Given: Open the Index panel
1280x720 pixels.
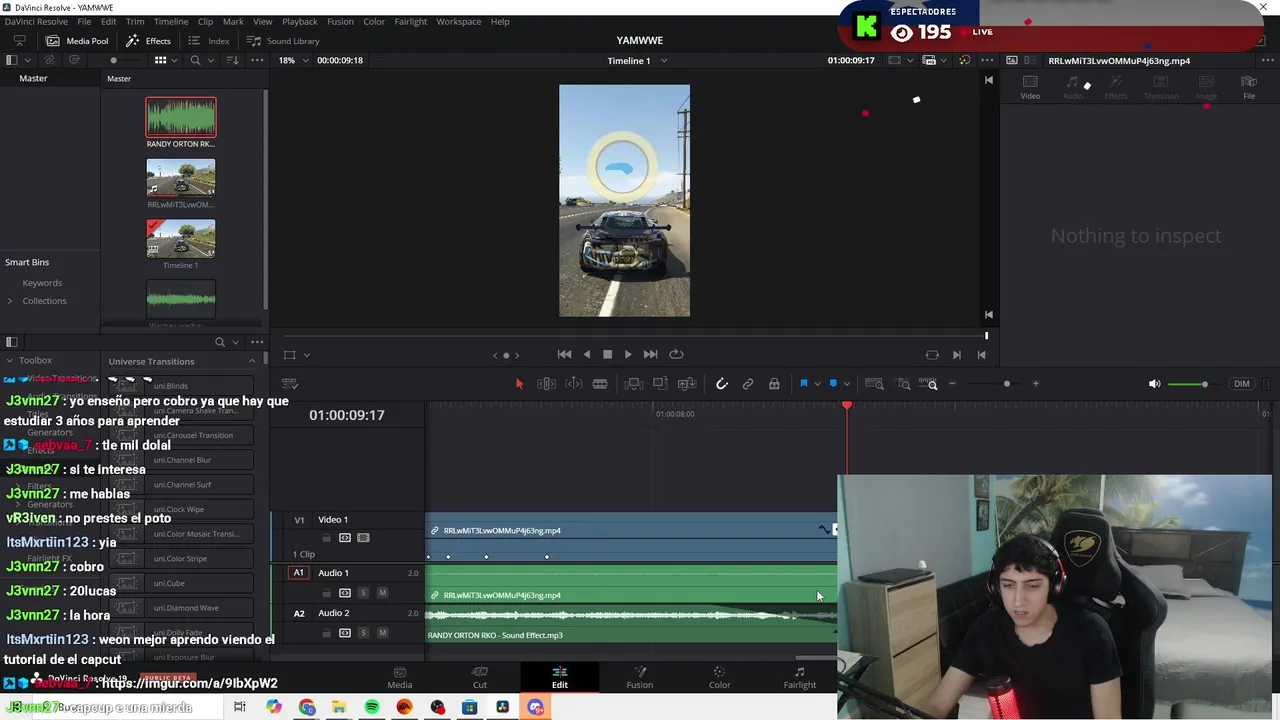Looking at the screenshot, I should point(210,41).
